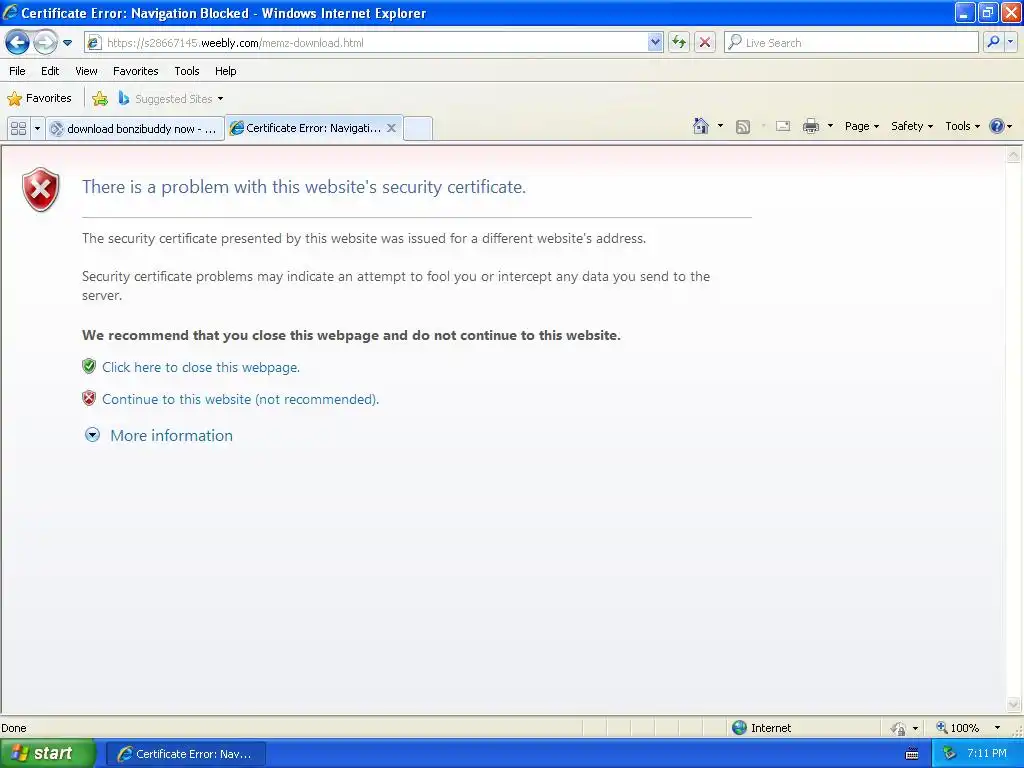Open search provider options dropdown

click(1011, 43)
